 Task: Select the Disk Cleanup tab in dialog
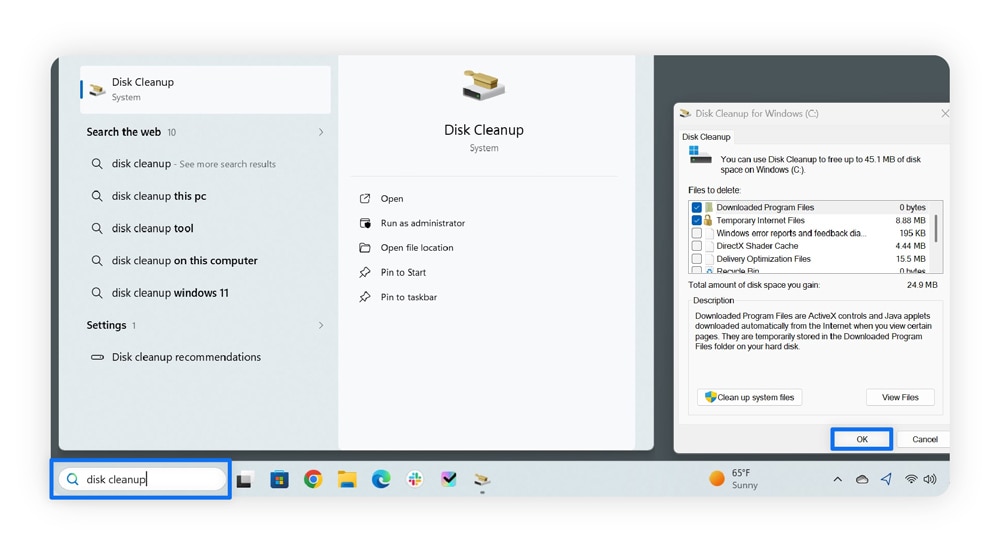706,136
